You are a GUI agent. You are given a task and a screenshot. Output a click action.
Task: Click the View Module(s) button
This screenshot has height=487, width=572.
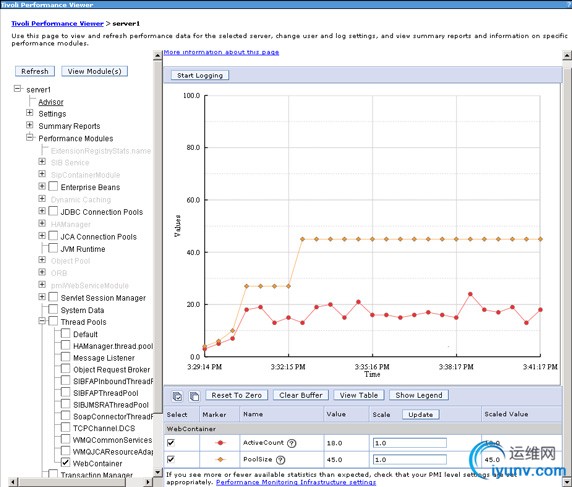tap(94, 71)
